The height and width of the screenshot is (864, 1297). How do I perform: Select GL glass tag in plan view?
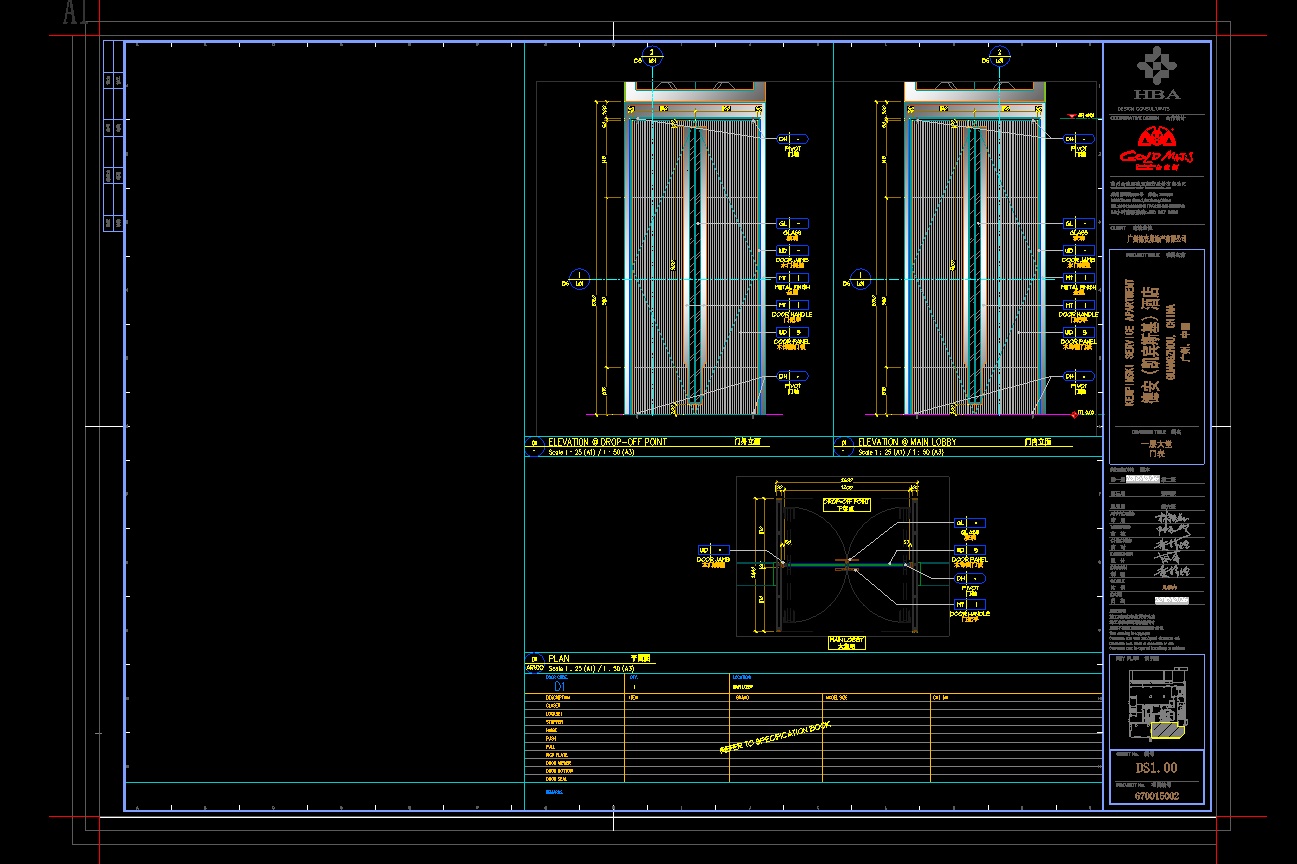[970, 523]
